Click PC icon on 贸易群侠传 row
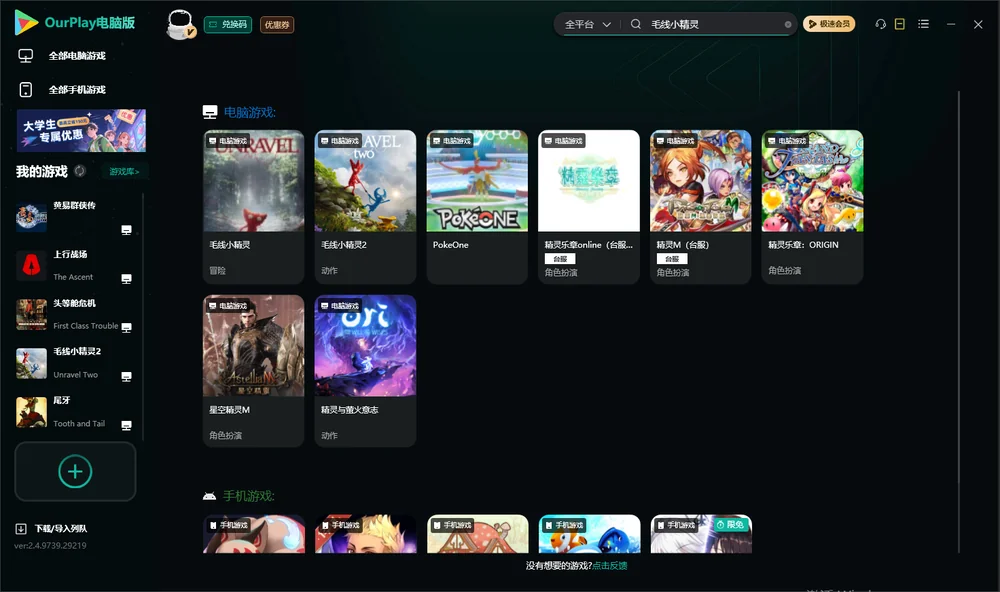This screenshot has width=1000, height=592. tap(126, 230)
